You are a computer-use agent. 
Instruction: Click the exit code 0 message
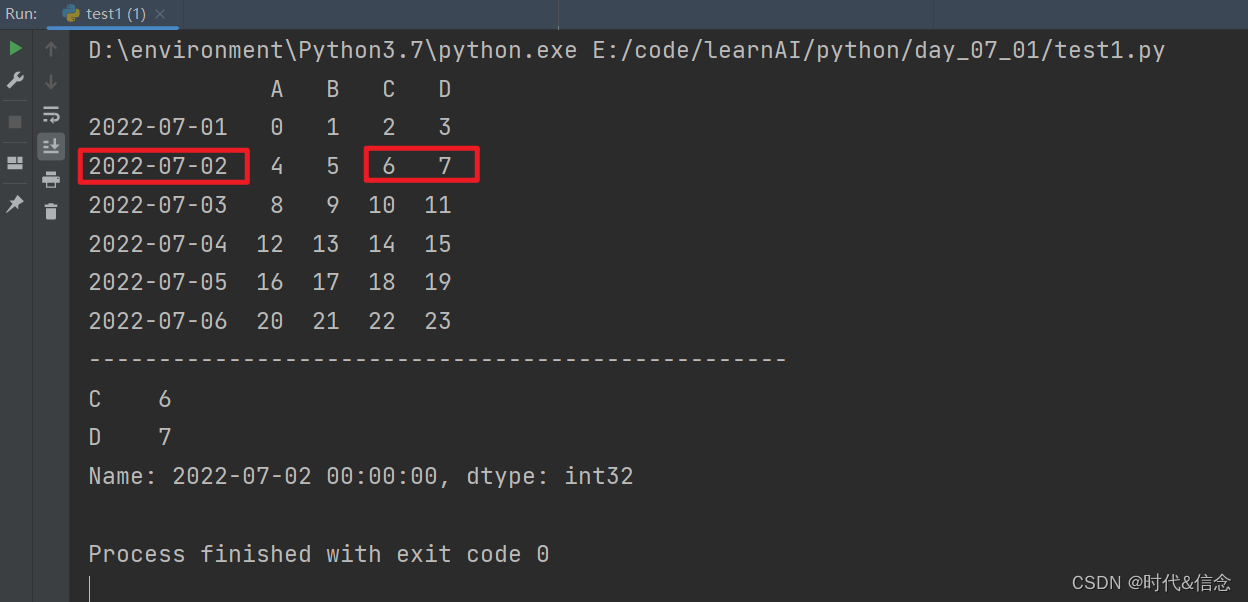point(316,553)
